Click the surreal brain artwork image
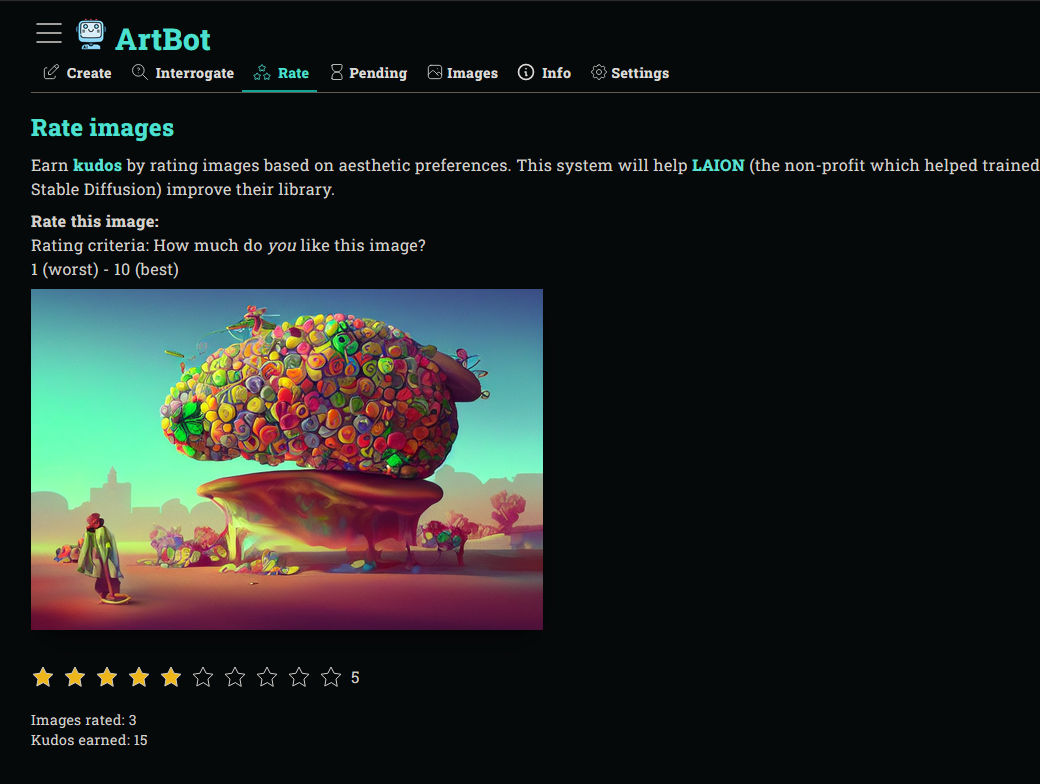The image size is (1040, 784). tap(287, 458)
